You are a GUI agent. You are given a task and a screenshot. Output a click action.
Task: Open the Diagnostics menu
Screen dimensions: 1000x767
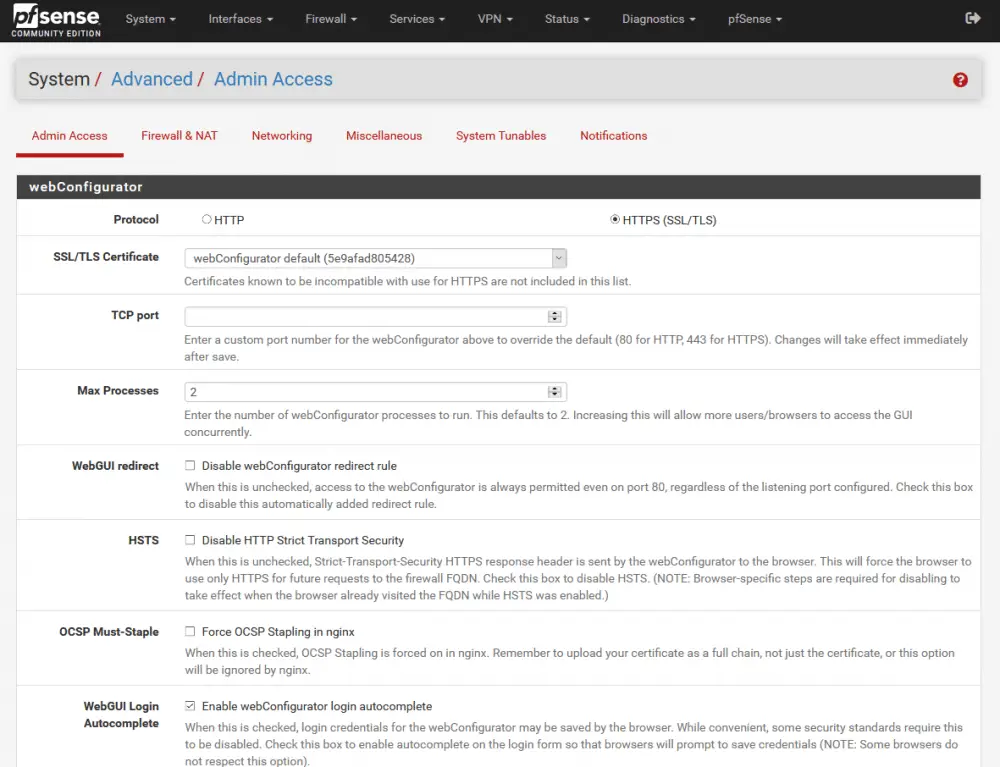(653, 18)
